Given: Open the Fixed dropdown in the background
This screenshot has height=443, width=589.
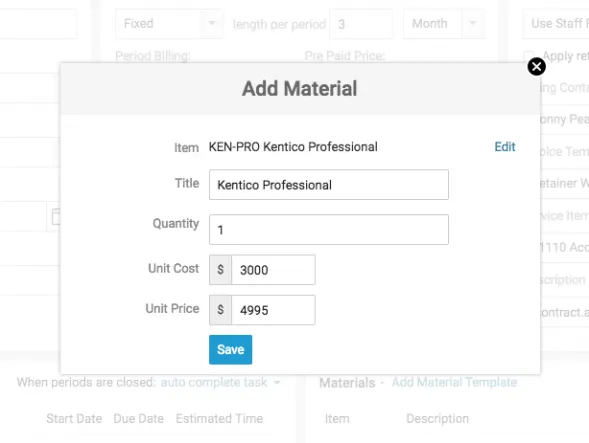Looking at the screenshot, I should 169,24.
